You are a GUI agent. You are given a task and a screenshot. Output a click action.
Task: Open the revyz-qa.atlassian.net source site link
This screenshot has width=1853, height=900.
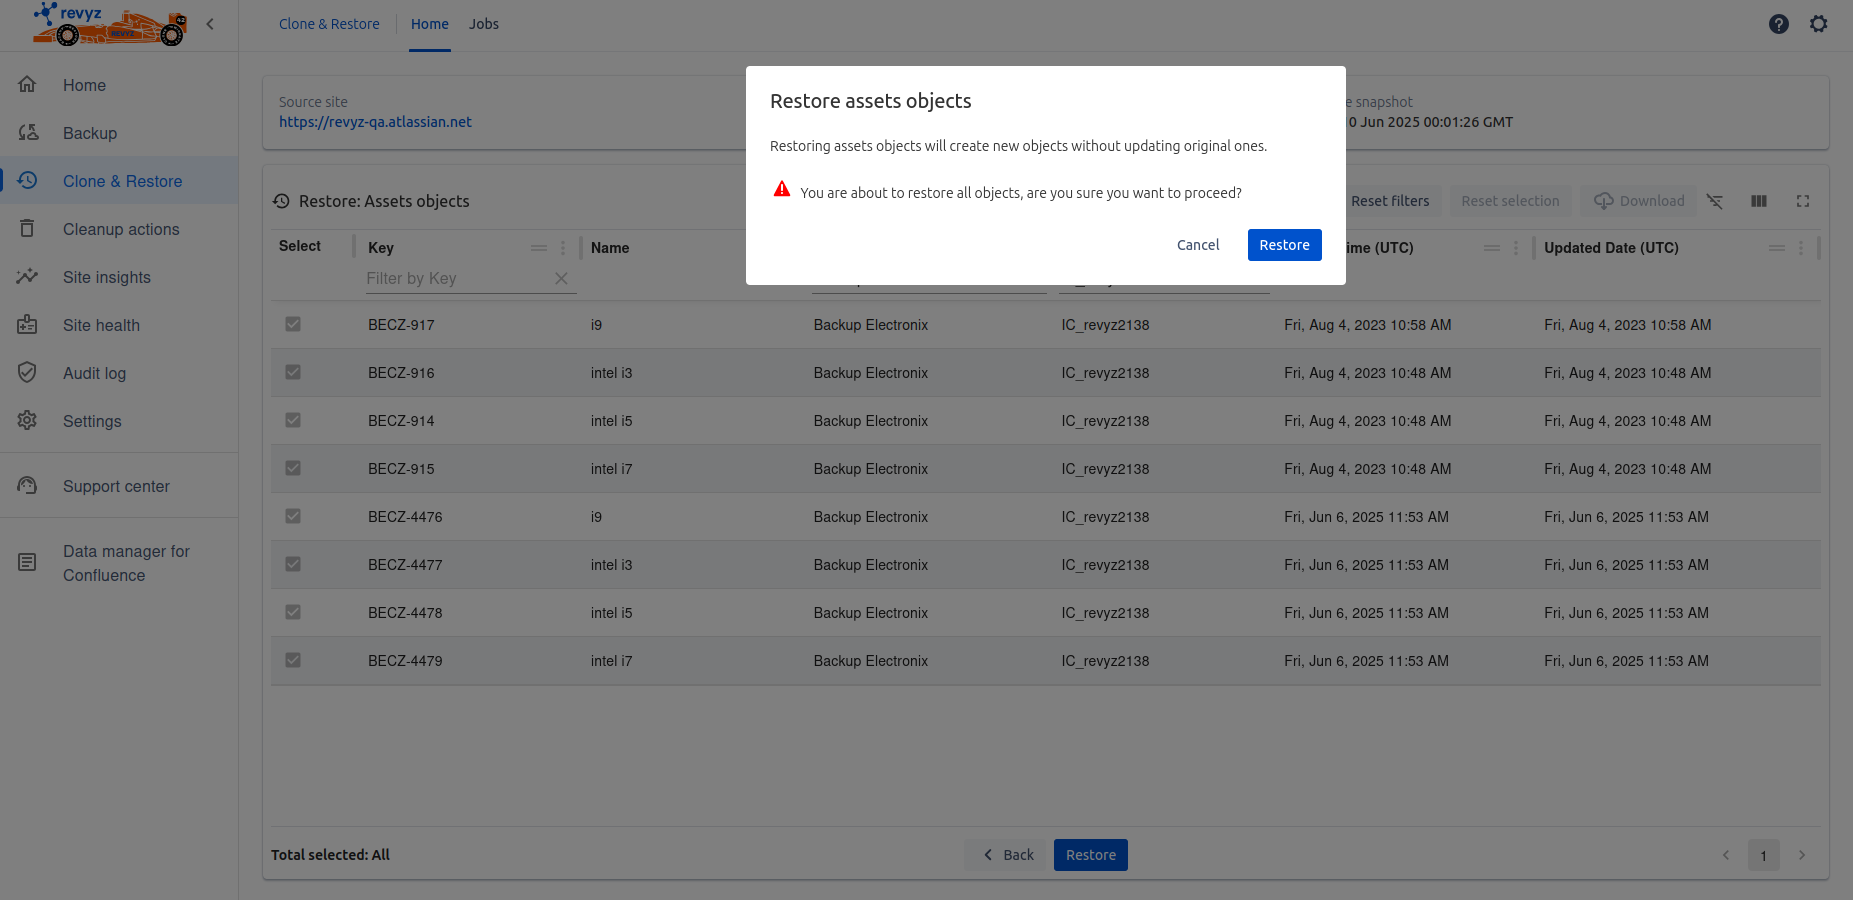coord(375,122)
